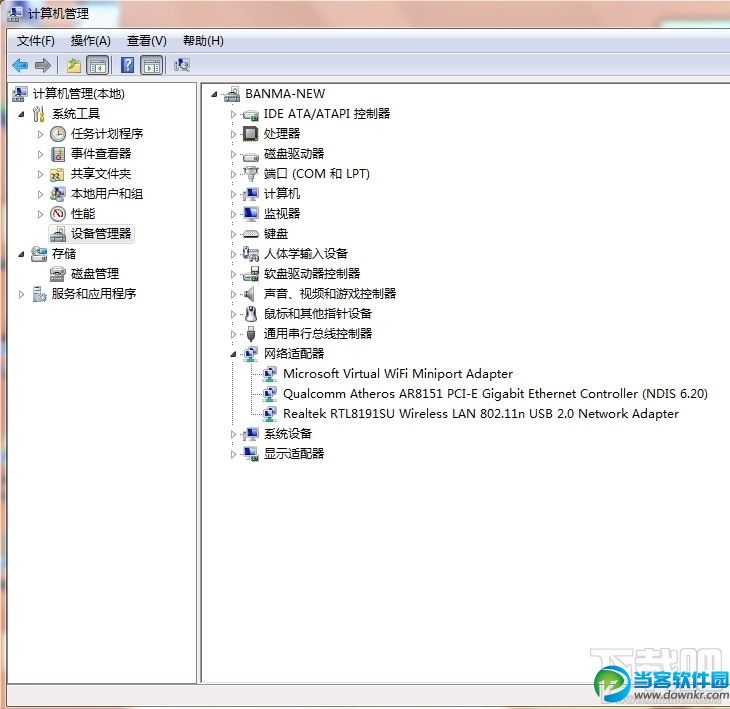The image size is (730, 709).
Task: Select the BANMA-NEW computer name
Action: click(285, 94)
